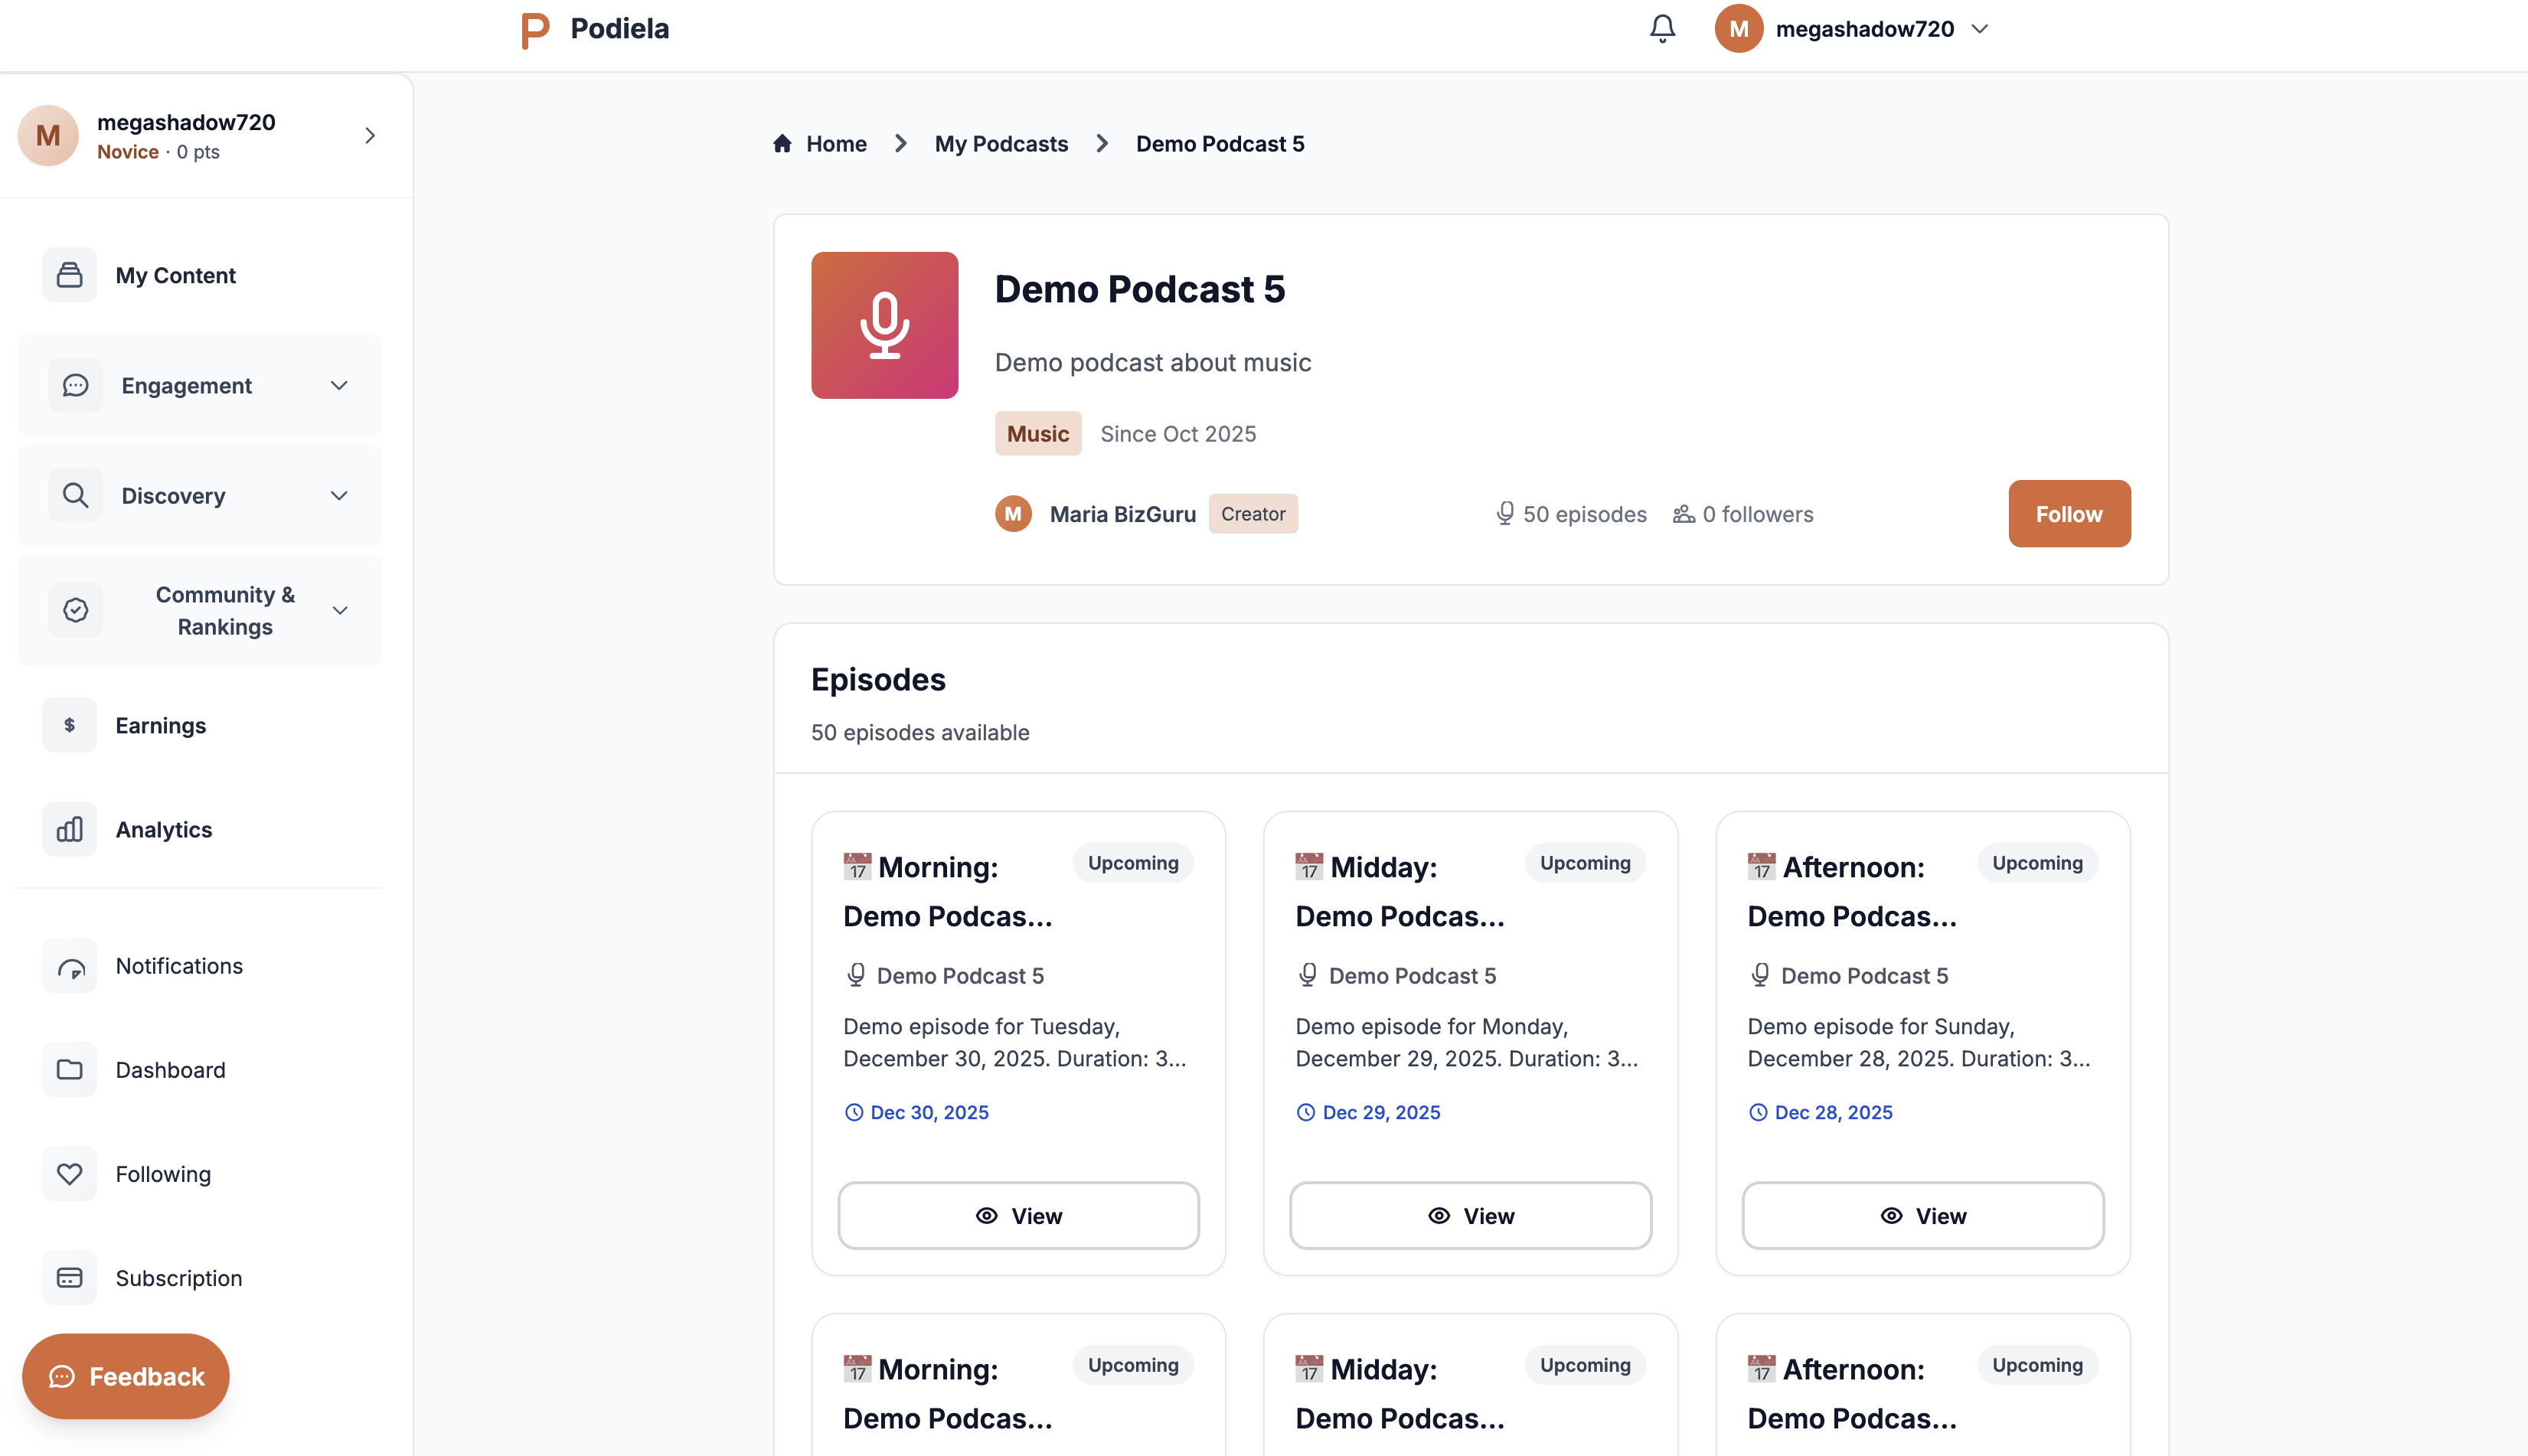Open the Dec 29 Midday episode title
The height and width of the screenshot is (1456, 2528).
pyautogui.click(x=1400, y=891)
